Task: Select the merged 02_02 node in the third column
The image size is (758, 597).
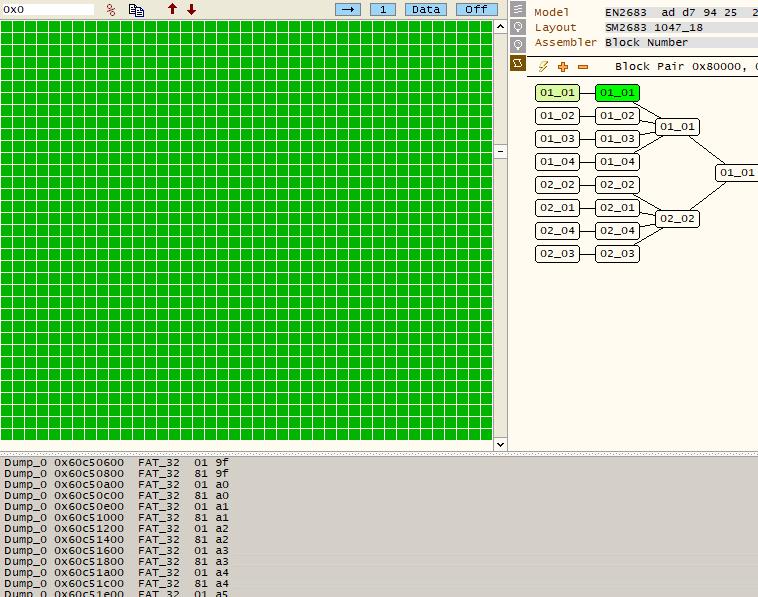Action: pos(677,219)
